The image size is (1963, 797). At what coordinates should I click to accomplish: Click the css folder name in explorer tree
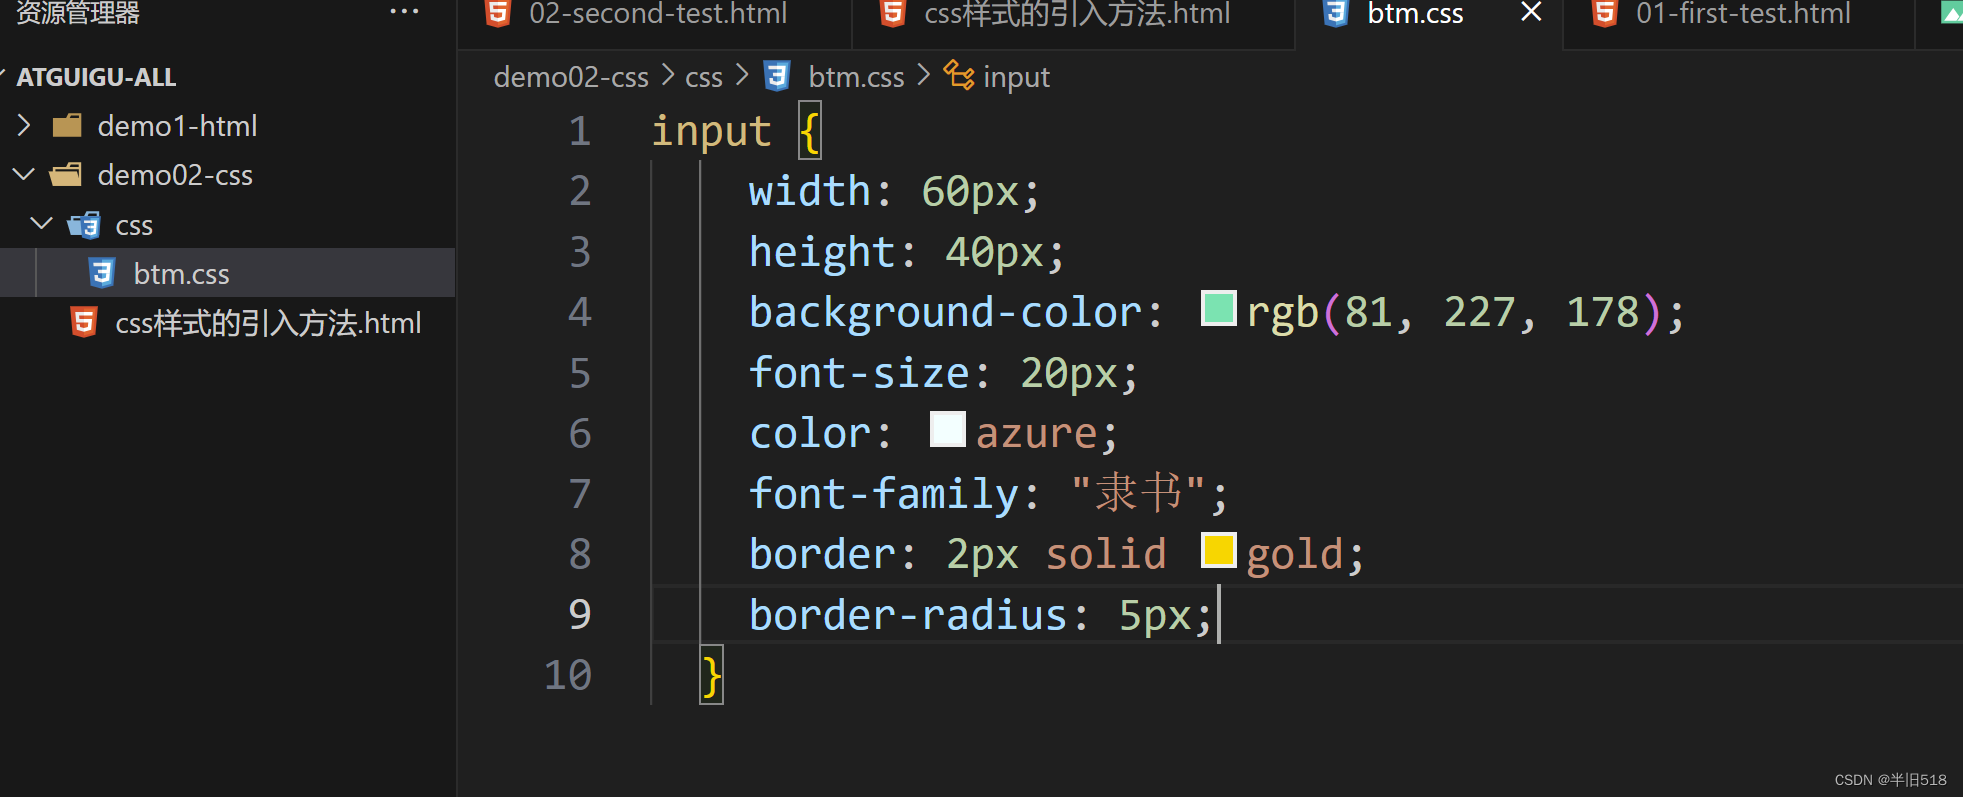(x=134, y=225)
